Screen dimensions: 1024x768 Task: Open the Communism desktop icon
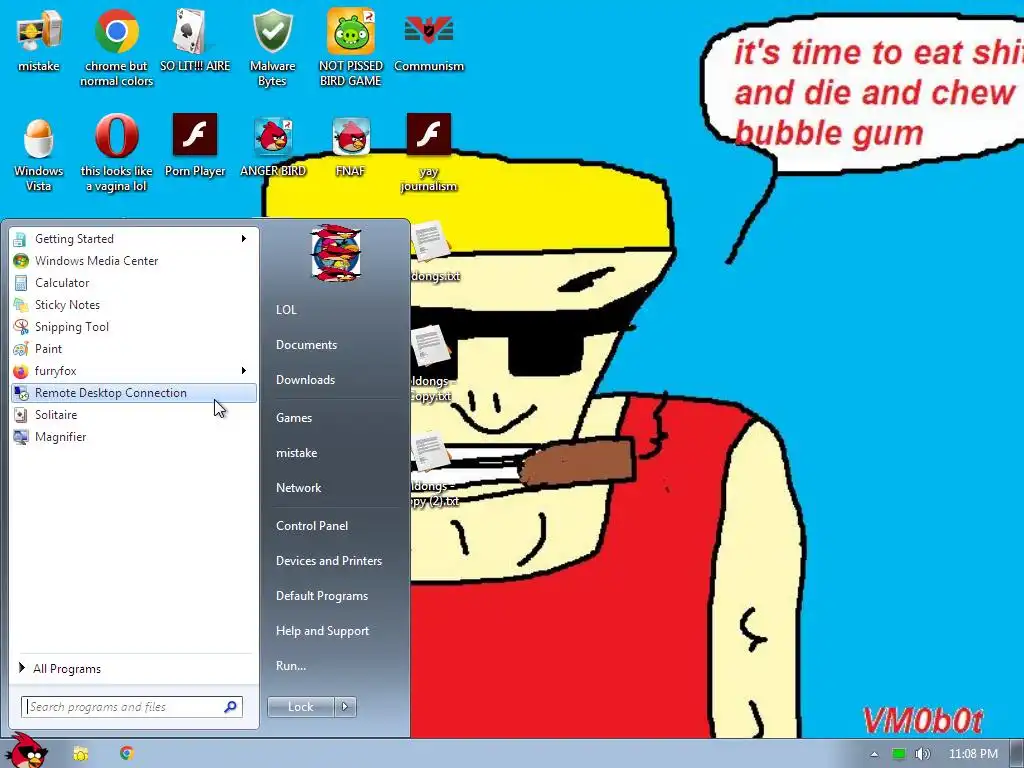pos(428,39)
